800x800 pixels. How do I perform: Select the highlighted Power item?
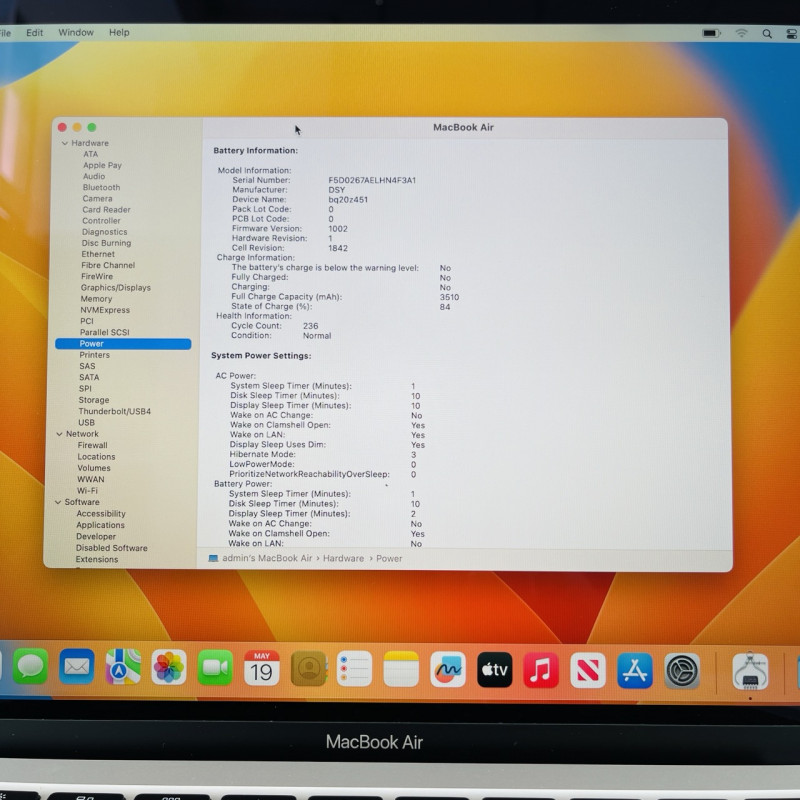(x=123, y=344)
